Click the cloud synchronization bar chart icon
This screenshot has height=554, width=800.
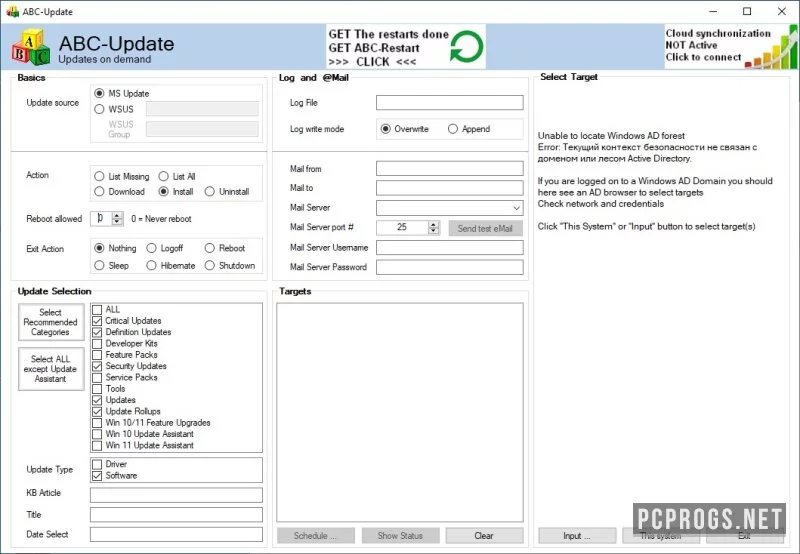click(x=771, y=49)
